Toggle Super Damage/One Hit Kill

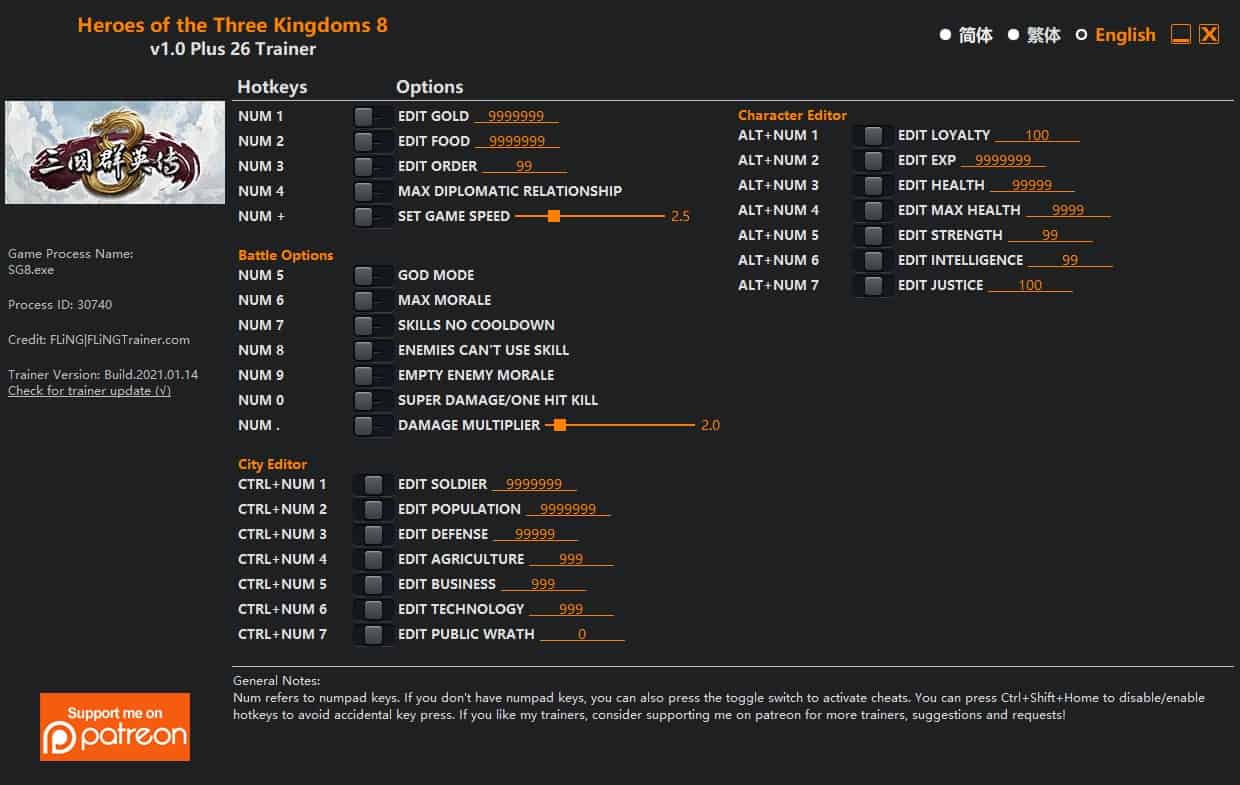(372, 400)
